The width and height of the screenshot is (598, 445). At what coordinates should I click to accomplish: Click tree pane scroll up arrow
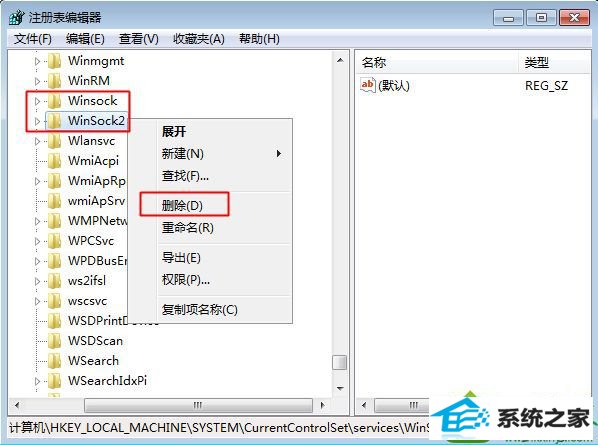tap(340, 60)
